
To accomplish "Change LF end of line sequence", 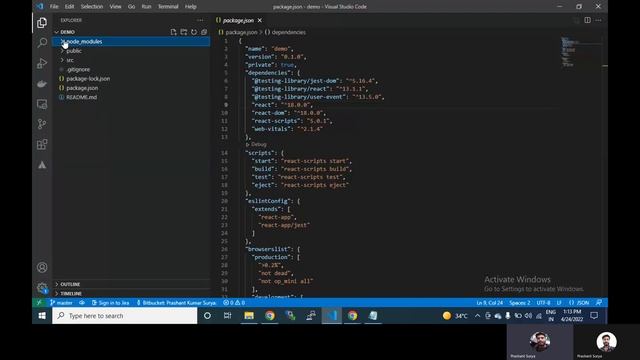I will click(559, 302).
